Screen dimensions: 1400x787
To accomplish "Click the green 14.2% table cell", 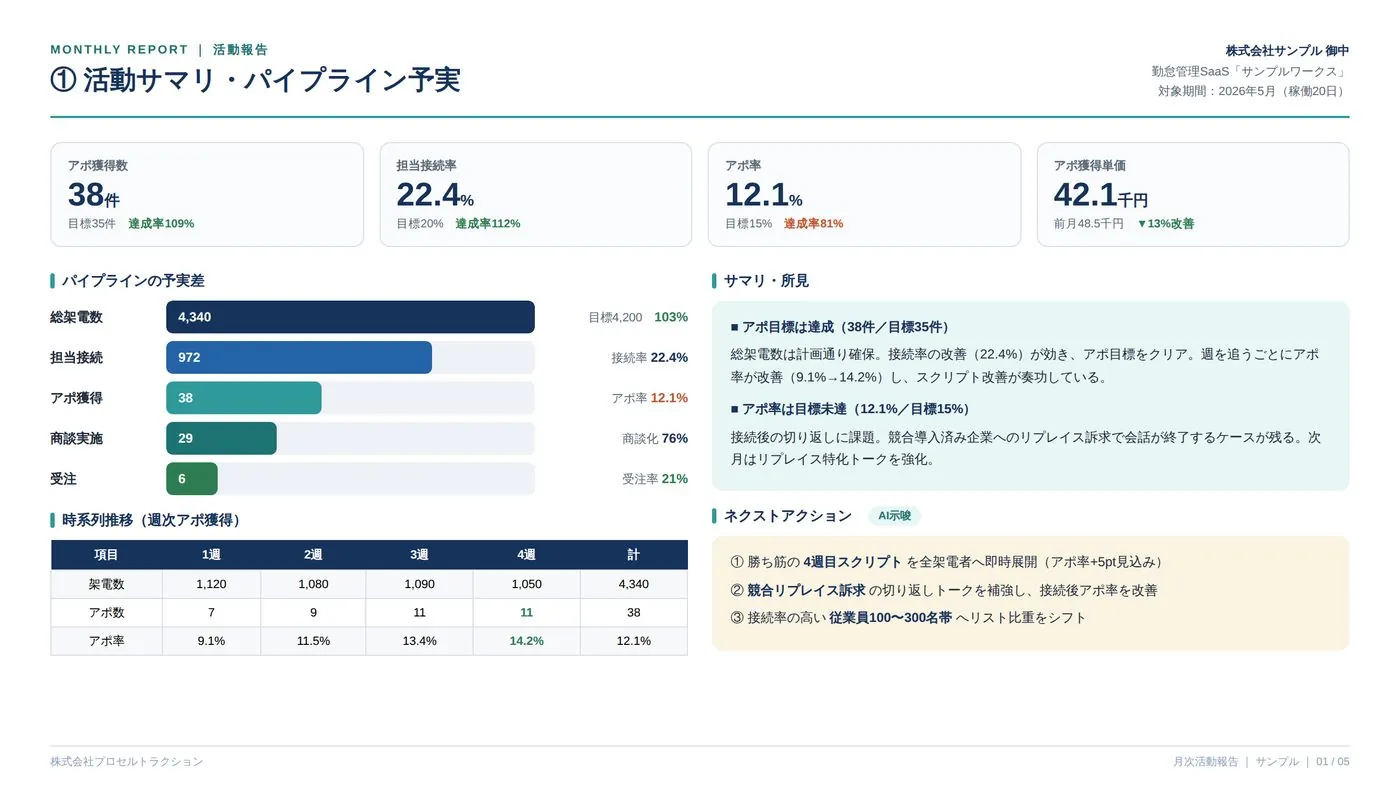I will coord(527,641).
